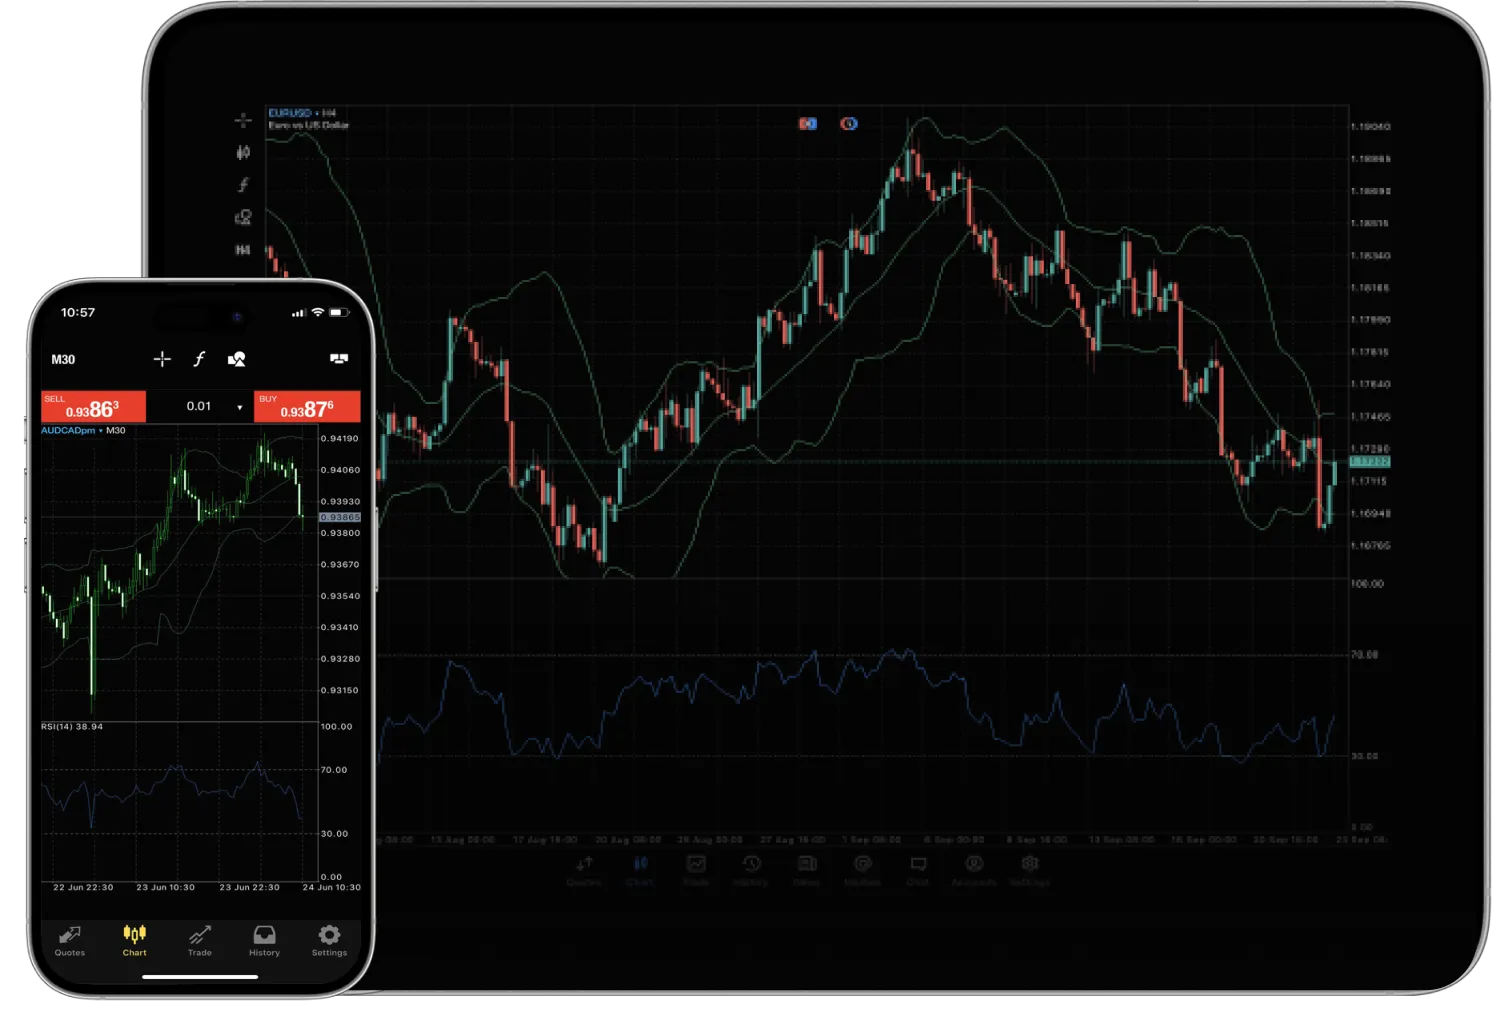Open the objects shapes tool on phone
Image resolution: width=1492 pixels, height=1026 pixels.
[x=237, y=359]
